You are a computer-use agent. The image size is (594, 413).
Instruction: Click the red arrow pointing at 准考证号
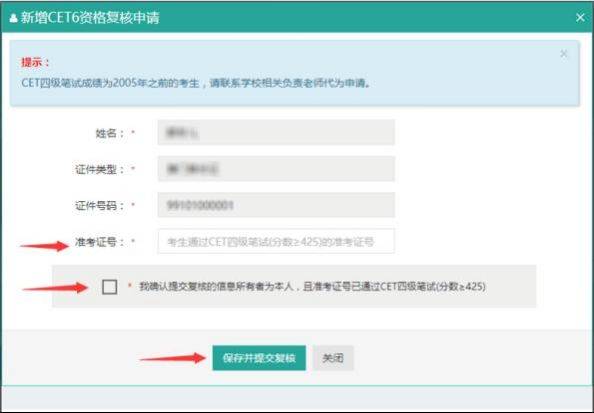(44, 246)
